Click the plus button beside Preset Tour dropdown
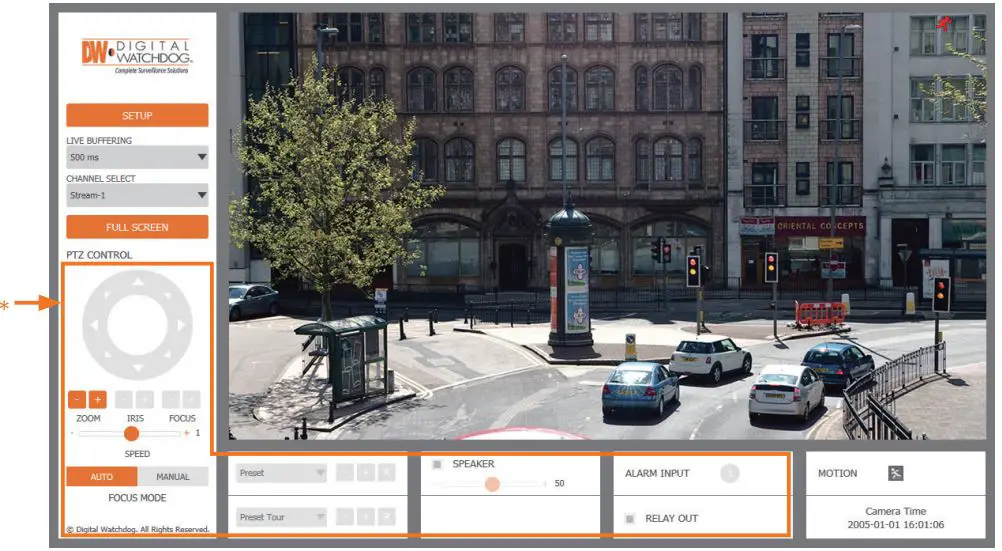This screenshot has width=1002, height=551. [x=366, y=516]
